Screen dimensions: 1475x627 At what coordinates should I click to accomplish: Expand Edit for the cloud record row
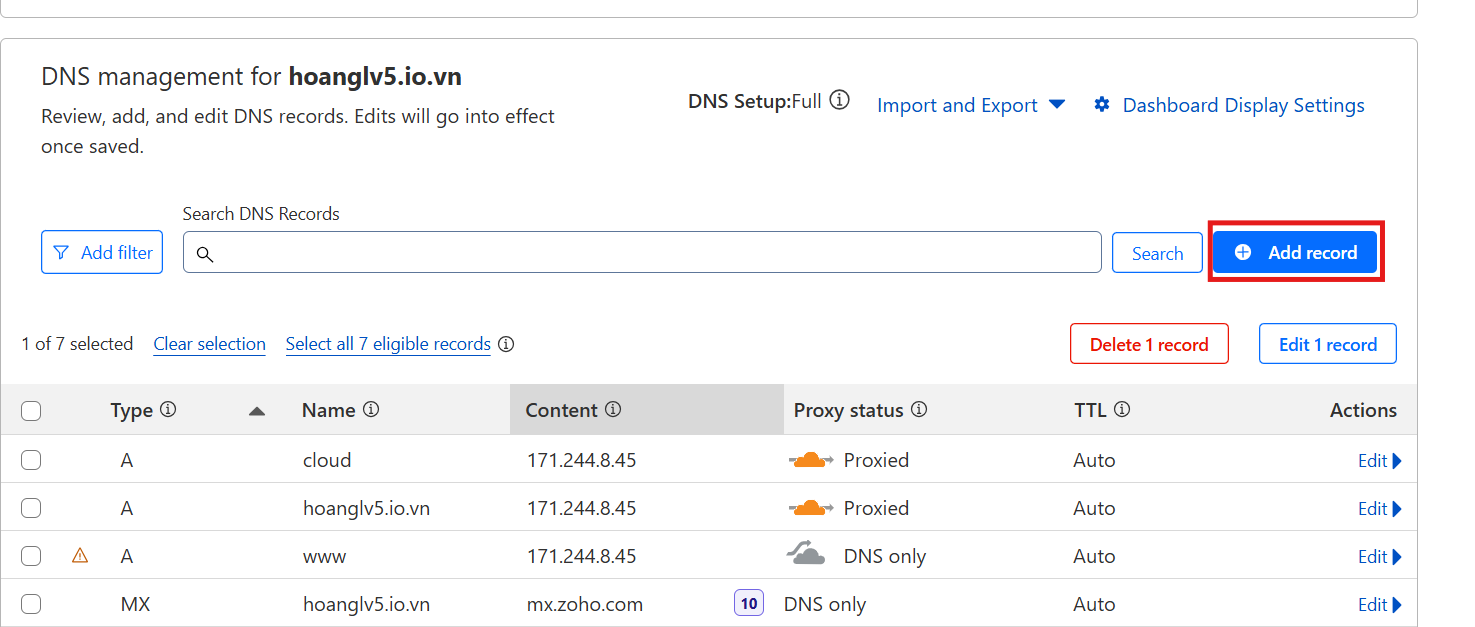[x=1379, y=461]
